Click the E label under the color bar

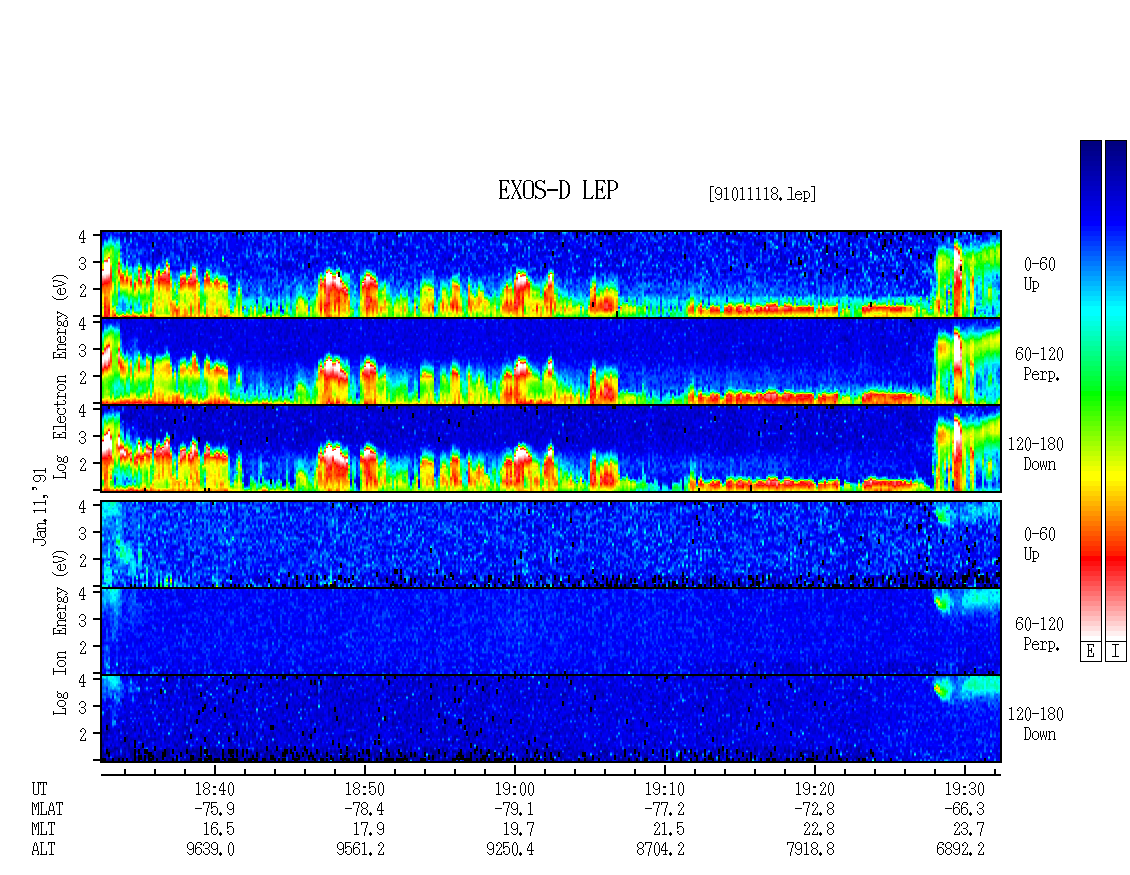click(x=1090, y=651)
